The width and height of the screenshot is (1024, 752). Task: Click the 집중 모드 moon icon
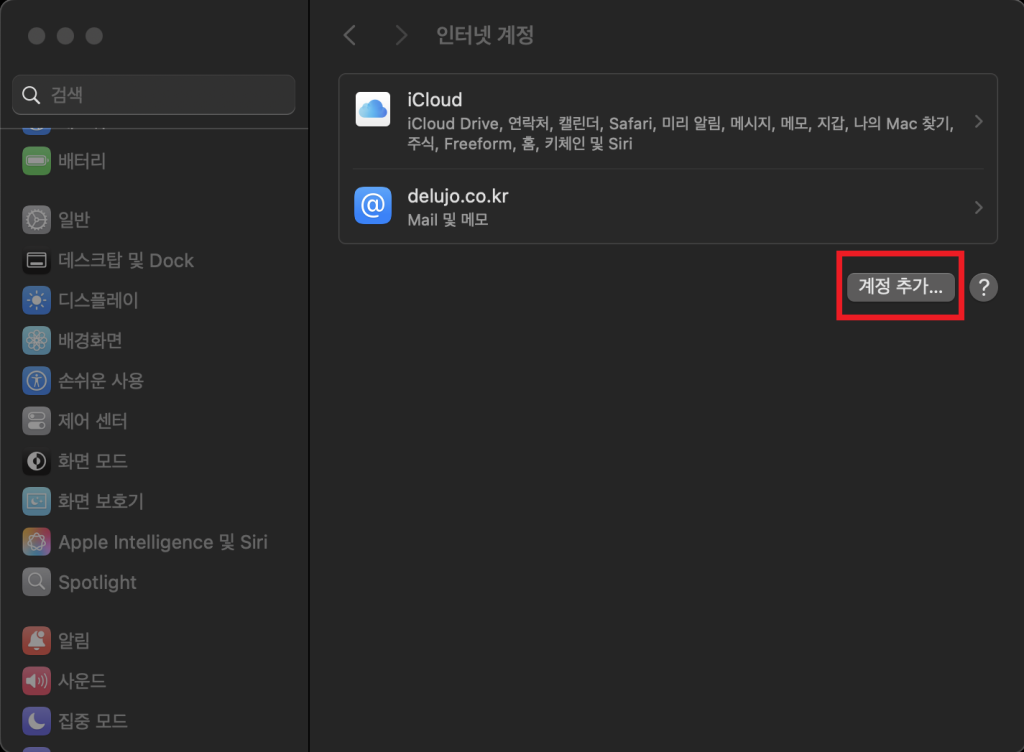(37, 721)
